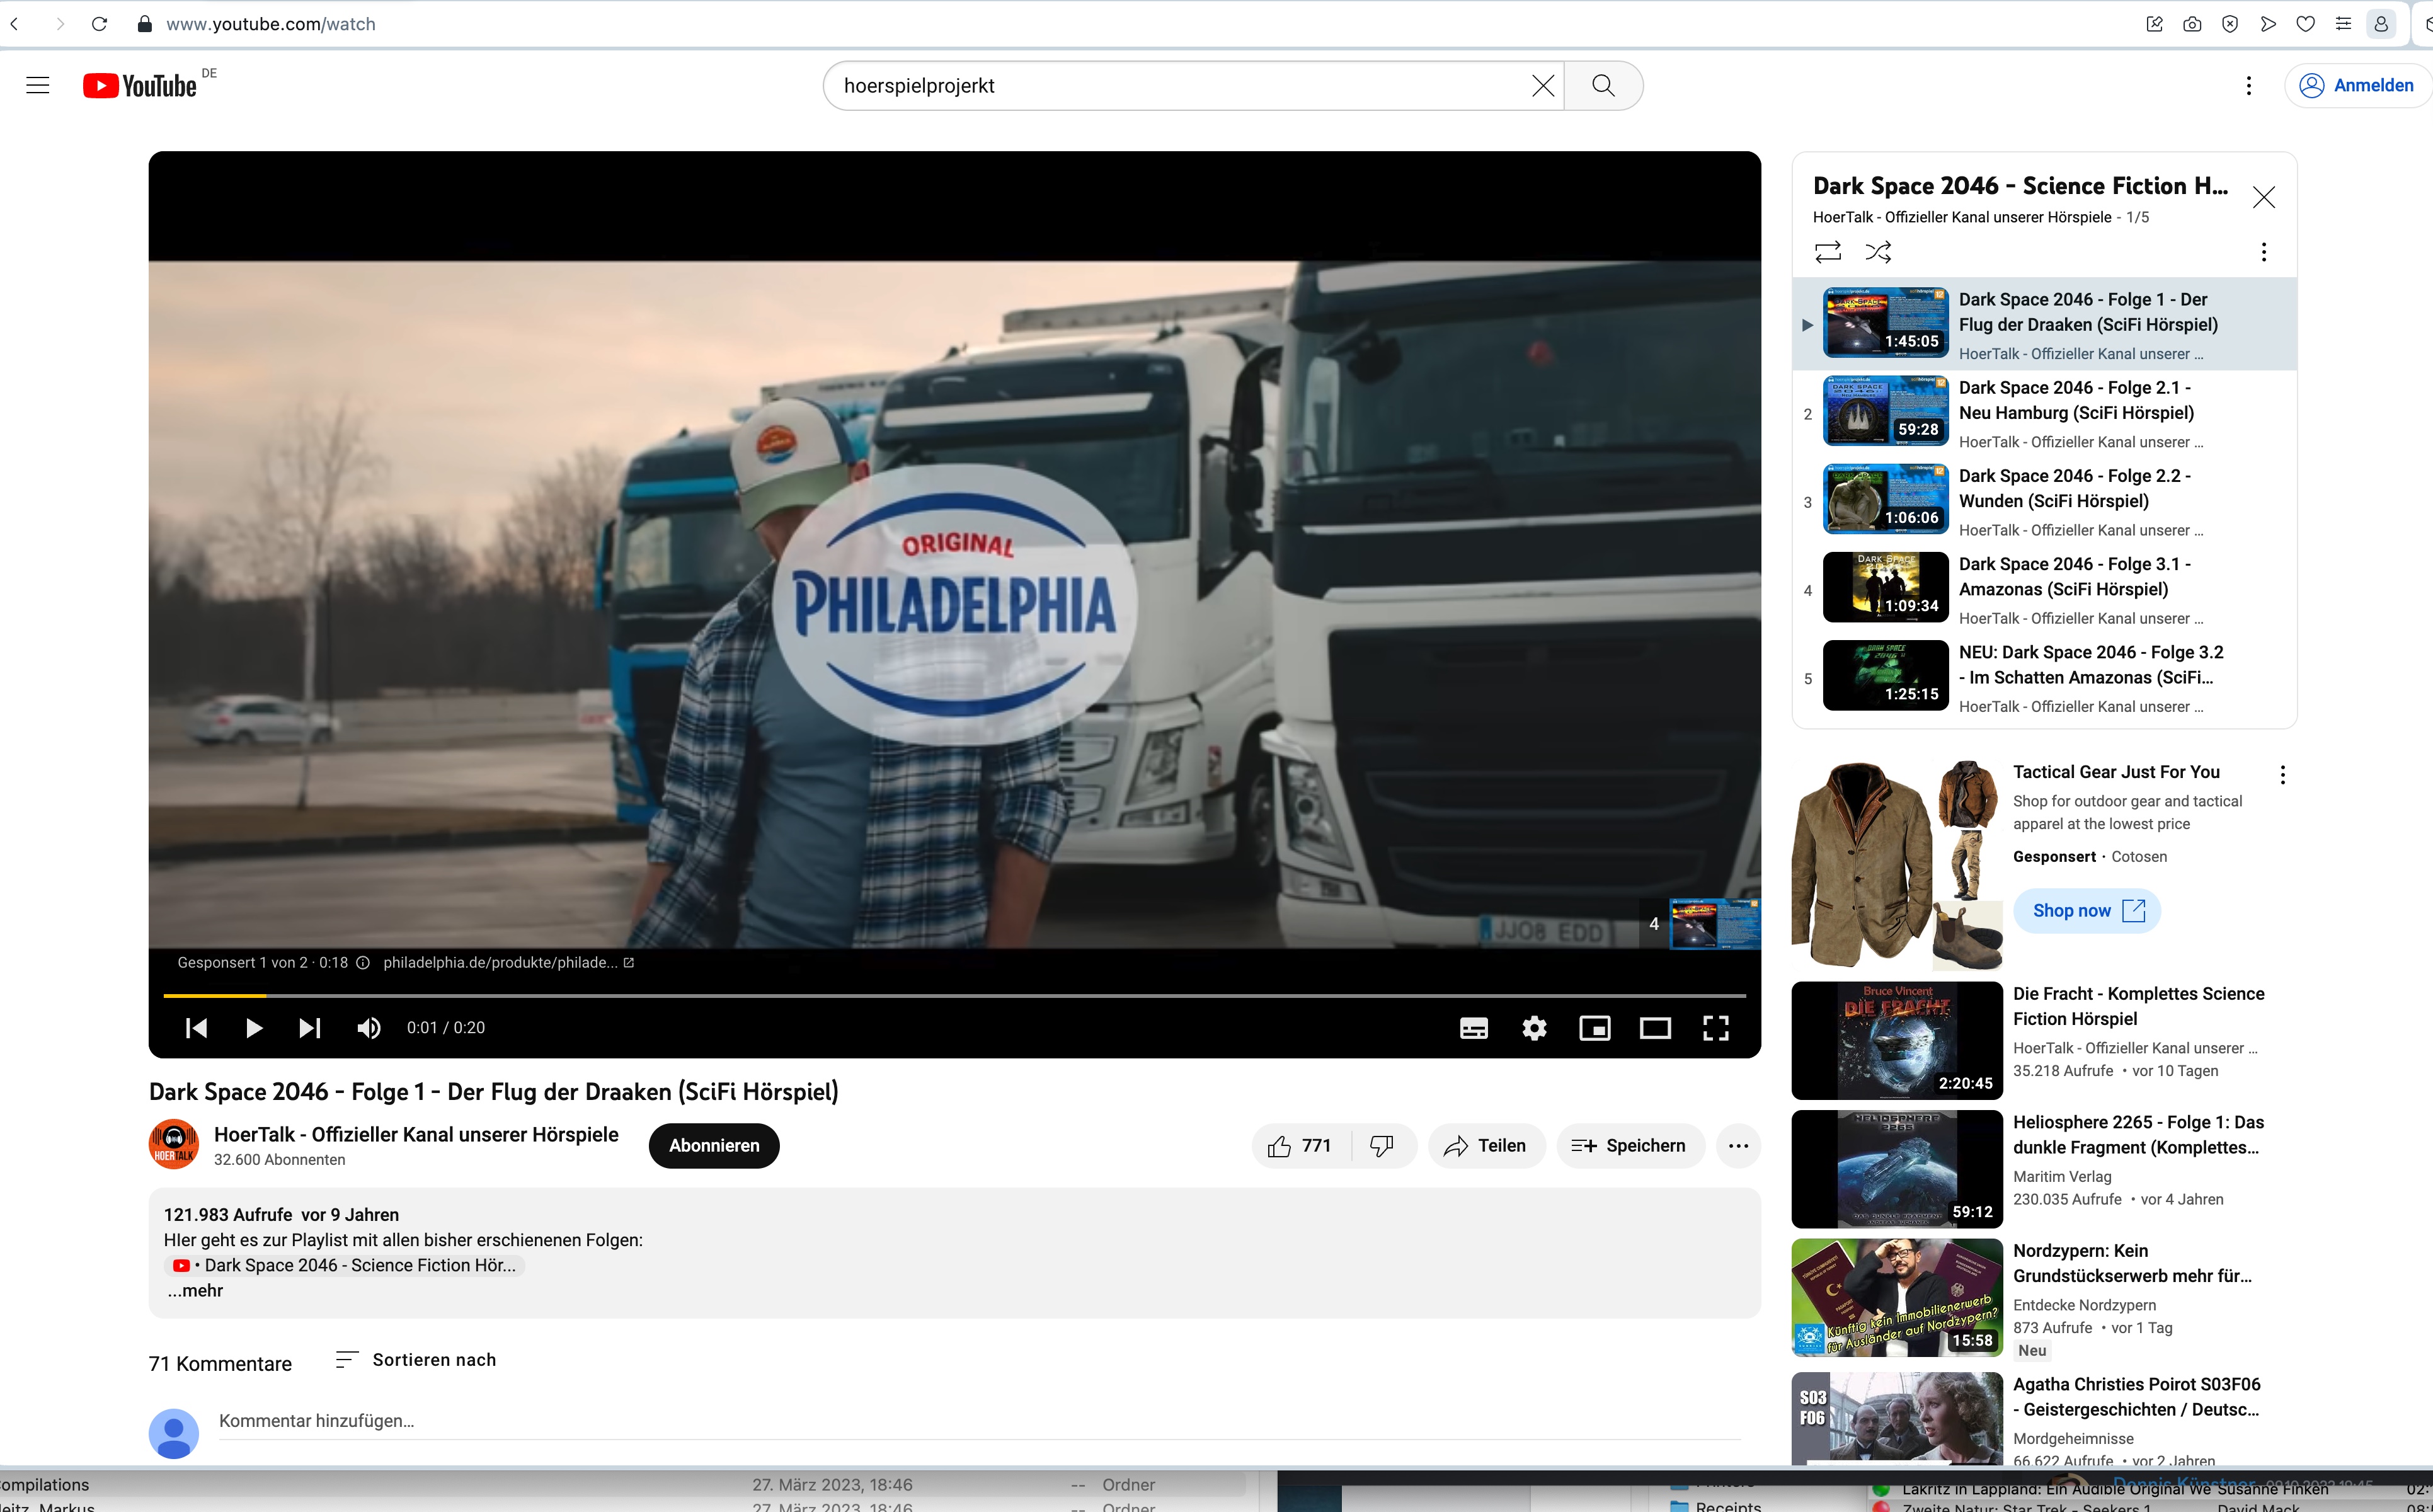2433x1512 pixels.
Task: Click Shop now ad button
Action: (x=2087, y=910)
